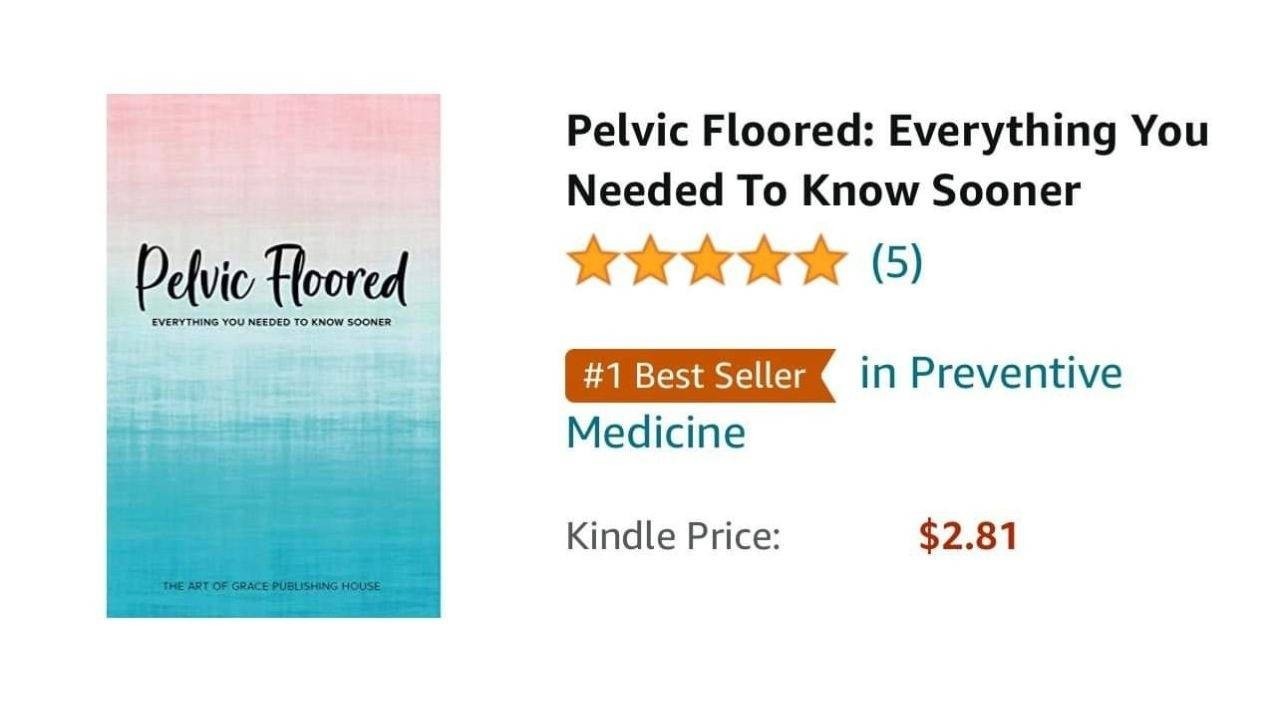Click the product title 'Pelvic Floored: Everything You'
This screenshot has width=1280, height=720.
click(x=887, y=132)
